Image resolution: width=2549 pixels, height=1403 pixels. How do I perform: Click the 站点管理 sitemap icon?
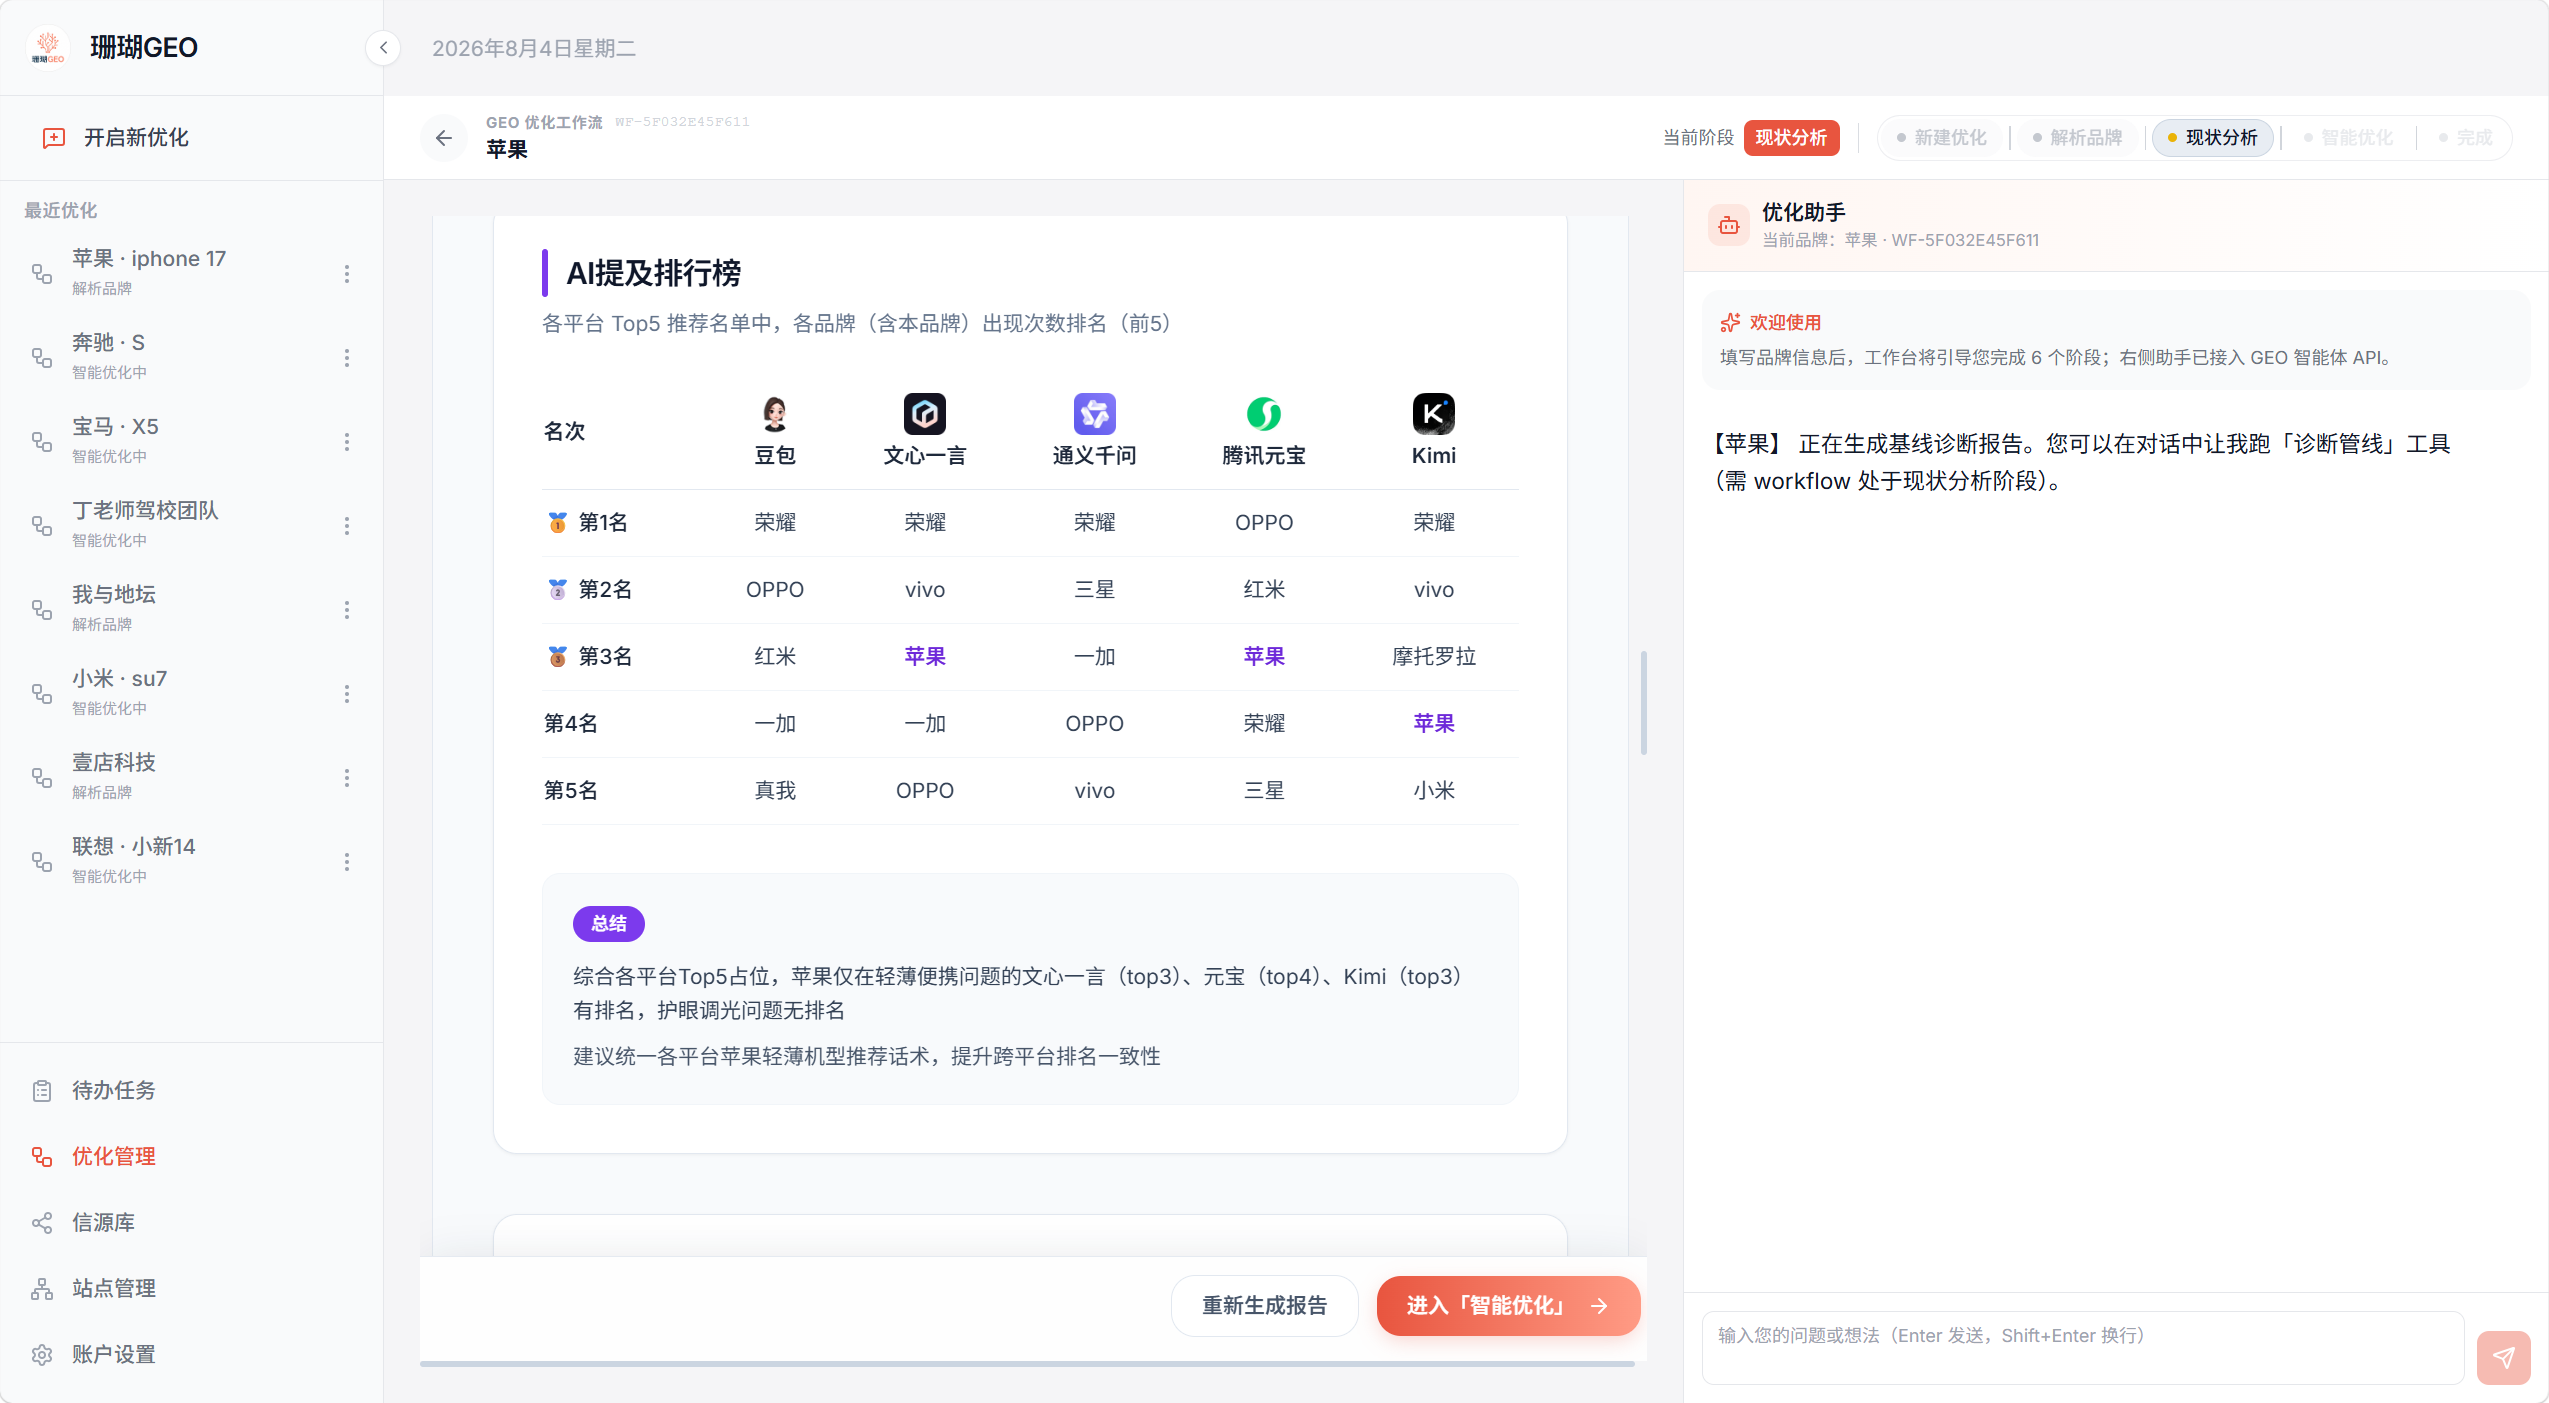[x=42, y=1288]
